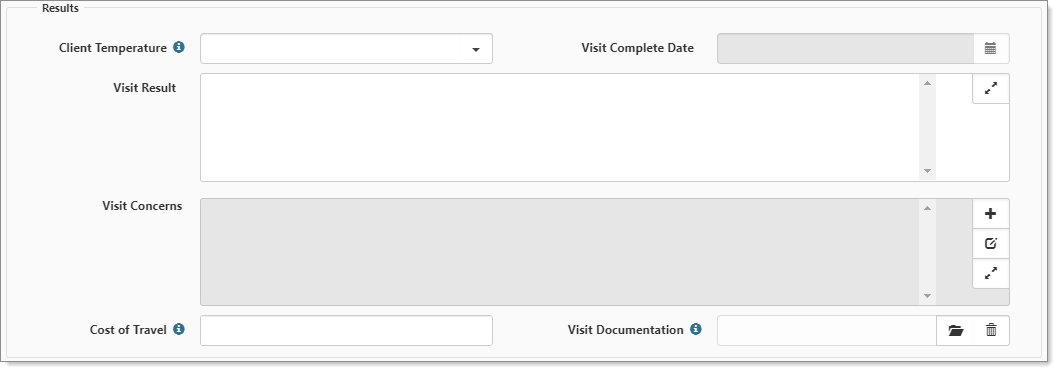Viewport: 1058px width, 372px height.
Task: Click inside the Visit Concerns list box
Action: pos(560,252)
